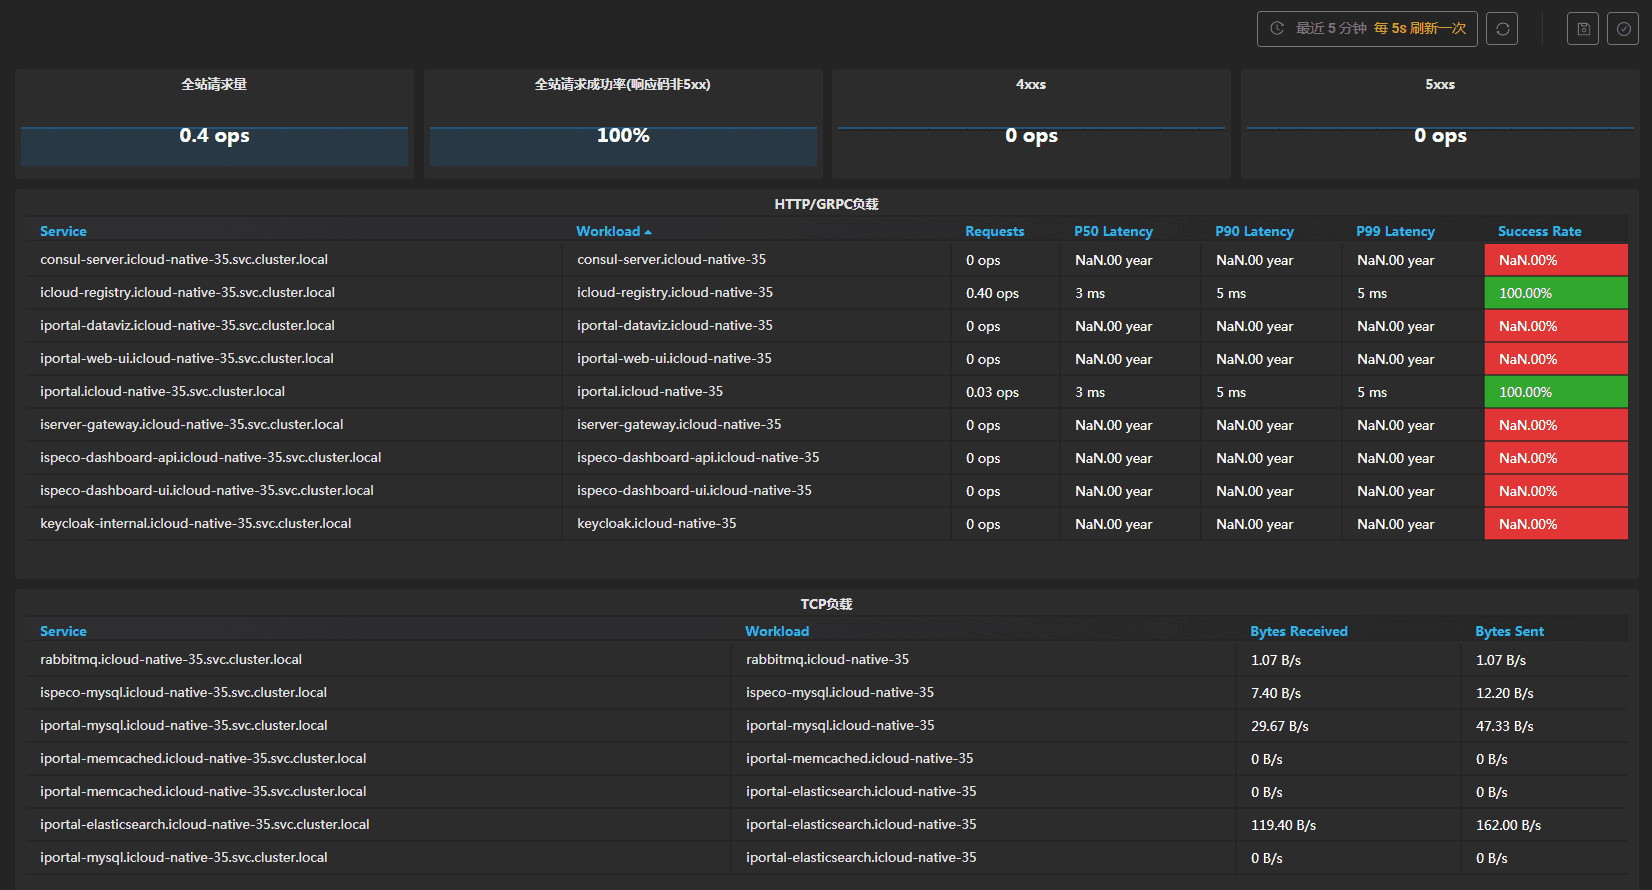Click the Workload sort arrow indicator
The height and width of the screenshot is (890, 1652).
[x=648, y=232]
